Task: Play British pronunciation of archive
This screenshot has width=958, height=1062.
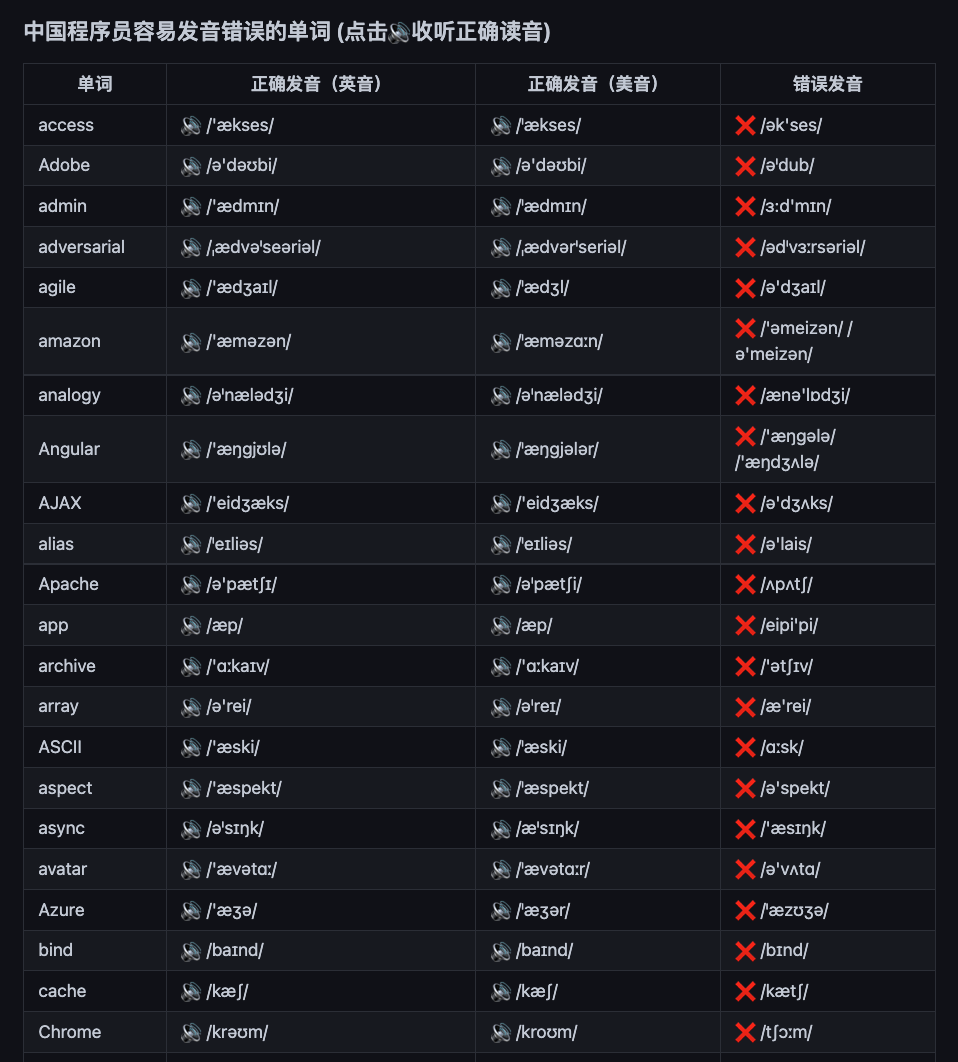Action: coord(191,666)
